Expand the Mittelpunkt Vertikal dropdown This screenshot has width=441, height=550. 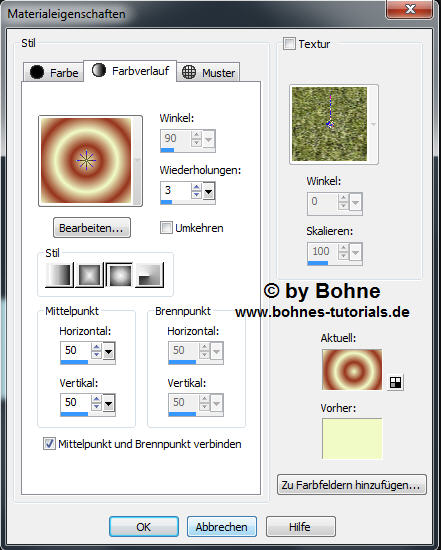point(108,403)
